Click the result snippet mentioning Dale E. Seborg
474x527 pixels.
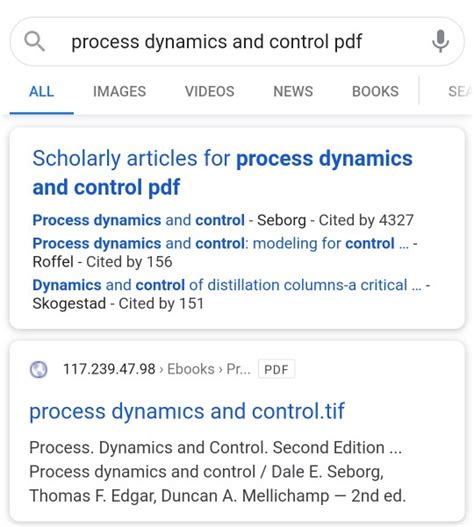218,472
